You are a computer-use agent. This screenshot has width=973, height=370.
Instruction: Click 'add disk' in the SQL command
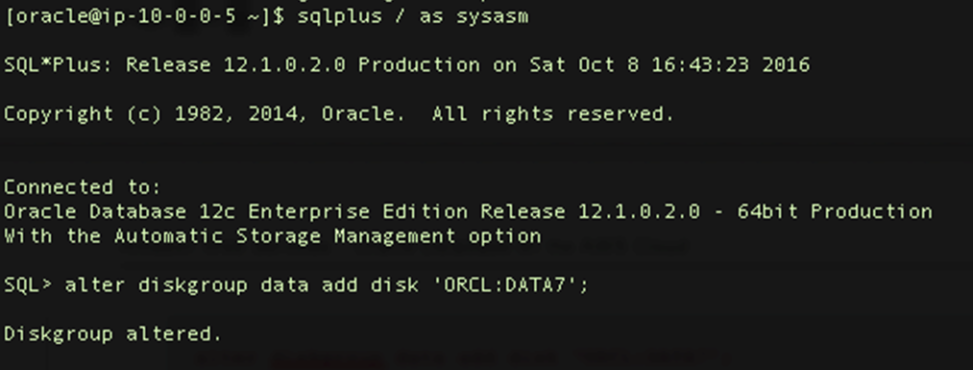pos(370,285)
